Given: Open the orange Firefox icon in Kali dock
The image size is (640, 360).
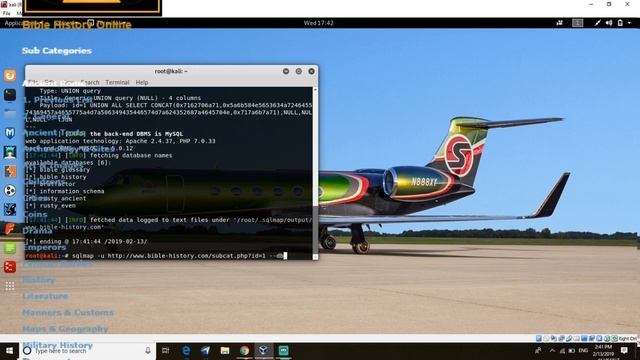Looking at the screenshot, I should coord(10,76).
